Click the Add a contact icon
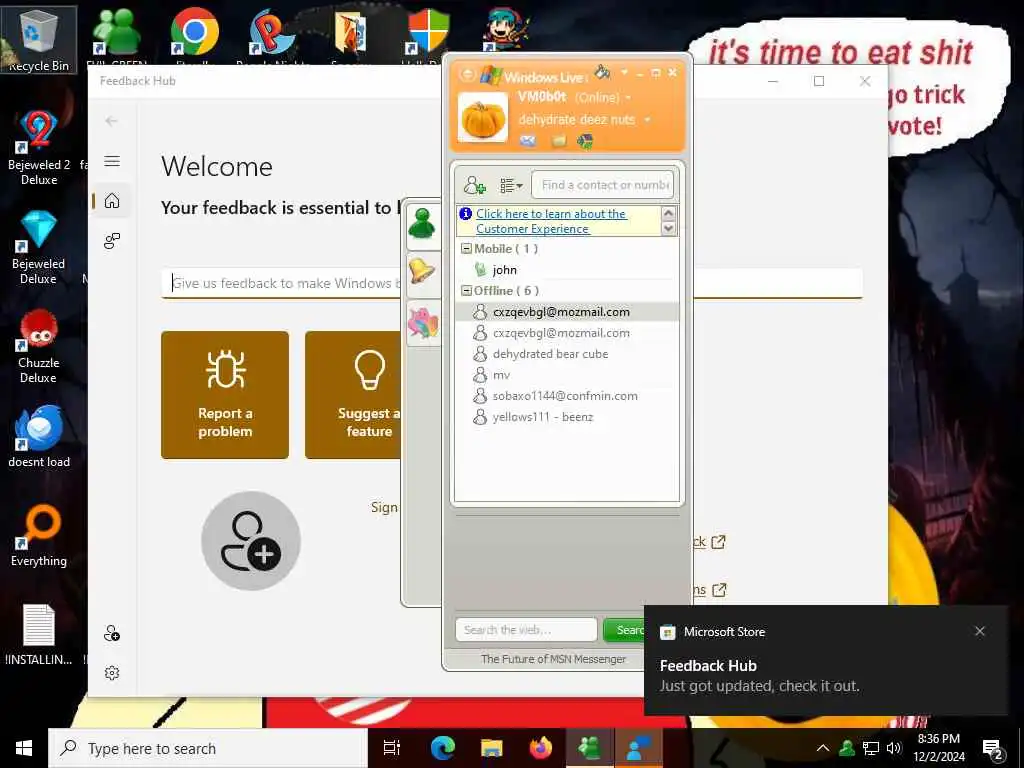The height and width of the screenshot is (768, 1024). pyautogui.click(x=475, y=185)
